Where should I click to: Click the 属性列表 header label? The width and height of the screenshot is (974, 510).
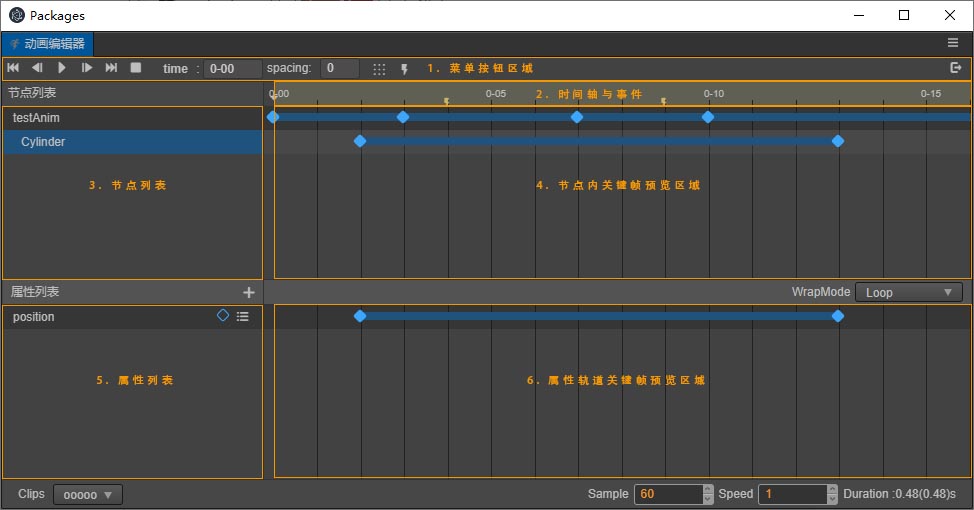[x=35, y=292]
